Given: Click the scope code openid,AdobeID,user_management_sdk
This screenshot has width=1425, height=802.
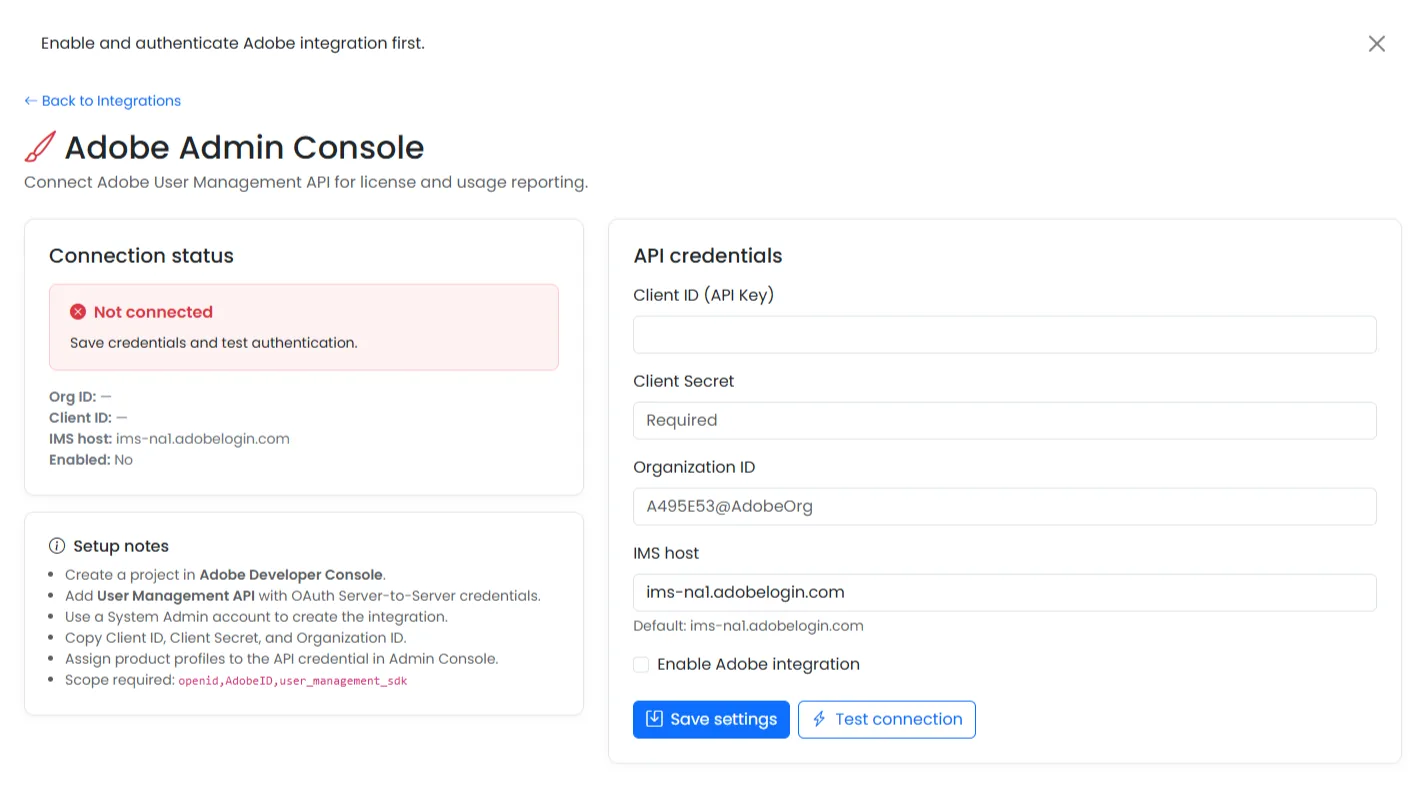Looking at the screenshot, I should 293,681.
